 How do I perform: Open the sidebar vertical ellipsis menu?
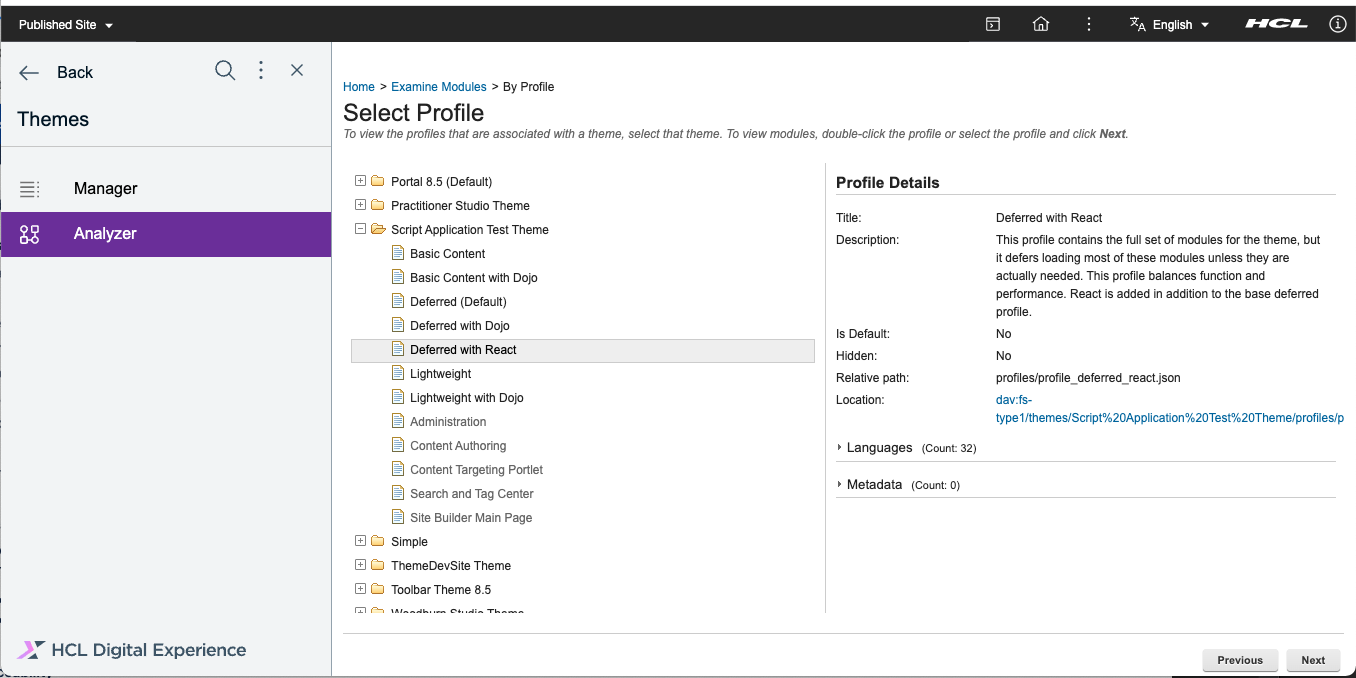(261, 70)
